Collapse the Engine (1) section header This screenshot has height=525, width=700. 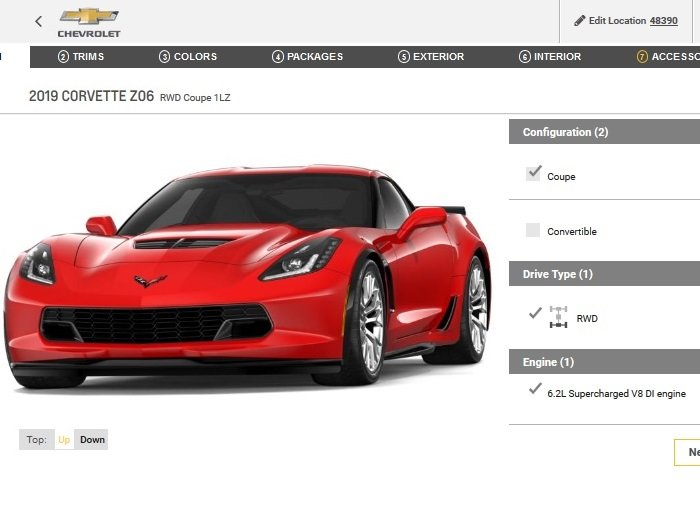604,362
